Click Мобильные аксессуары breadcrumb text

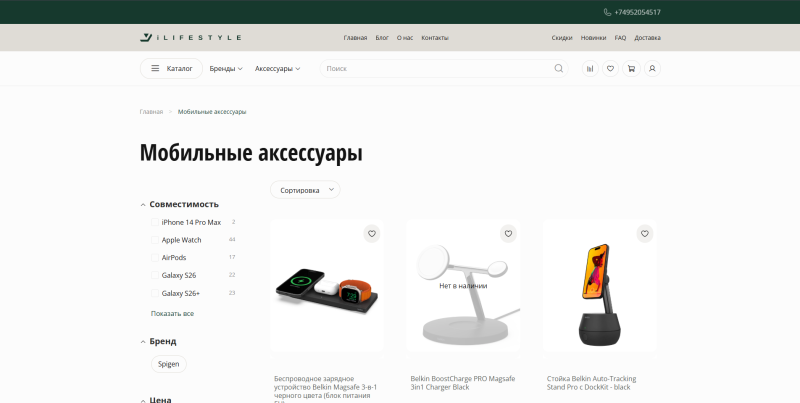click(x=212, y=112)
